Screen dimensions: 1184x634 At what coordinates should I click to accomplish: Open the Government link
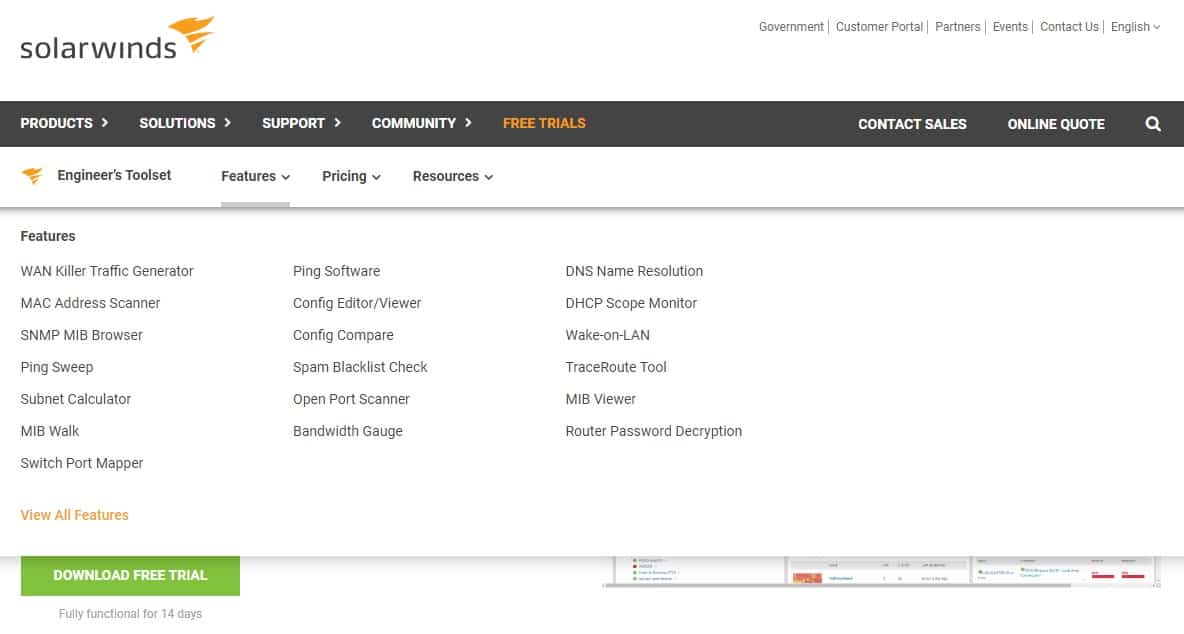pos(791,26)
